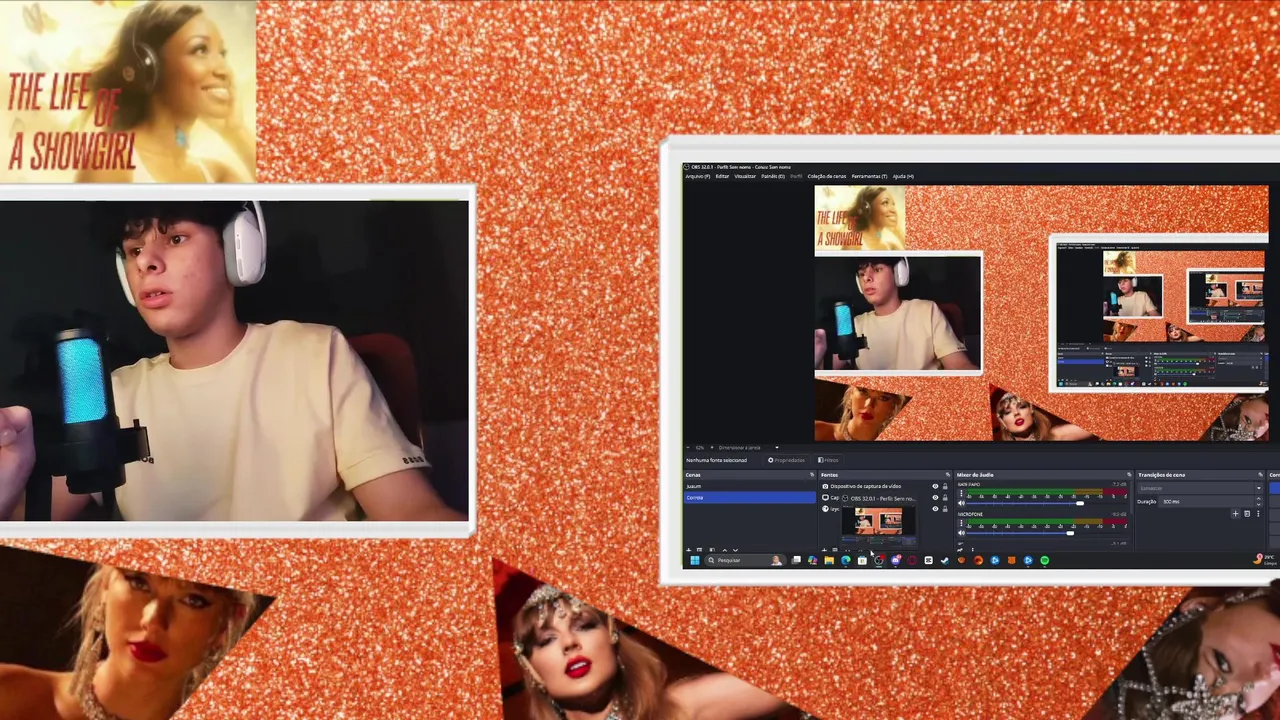Open Task View from the taskbar
The width and height of the screenshot is (1280, 720).
(796, 560)
